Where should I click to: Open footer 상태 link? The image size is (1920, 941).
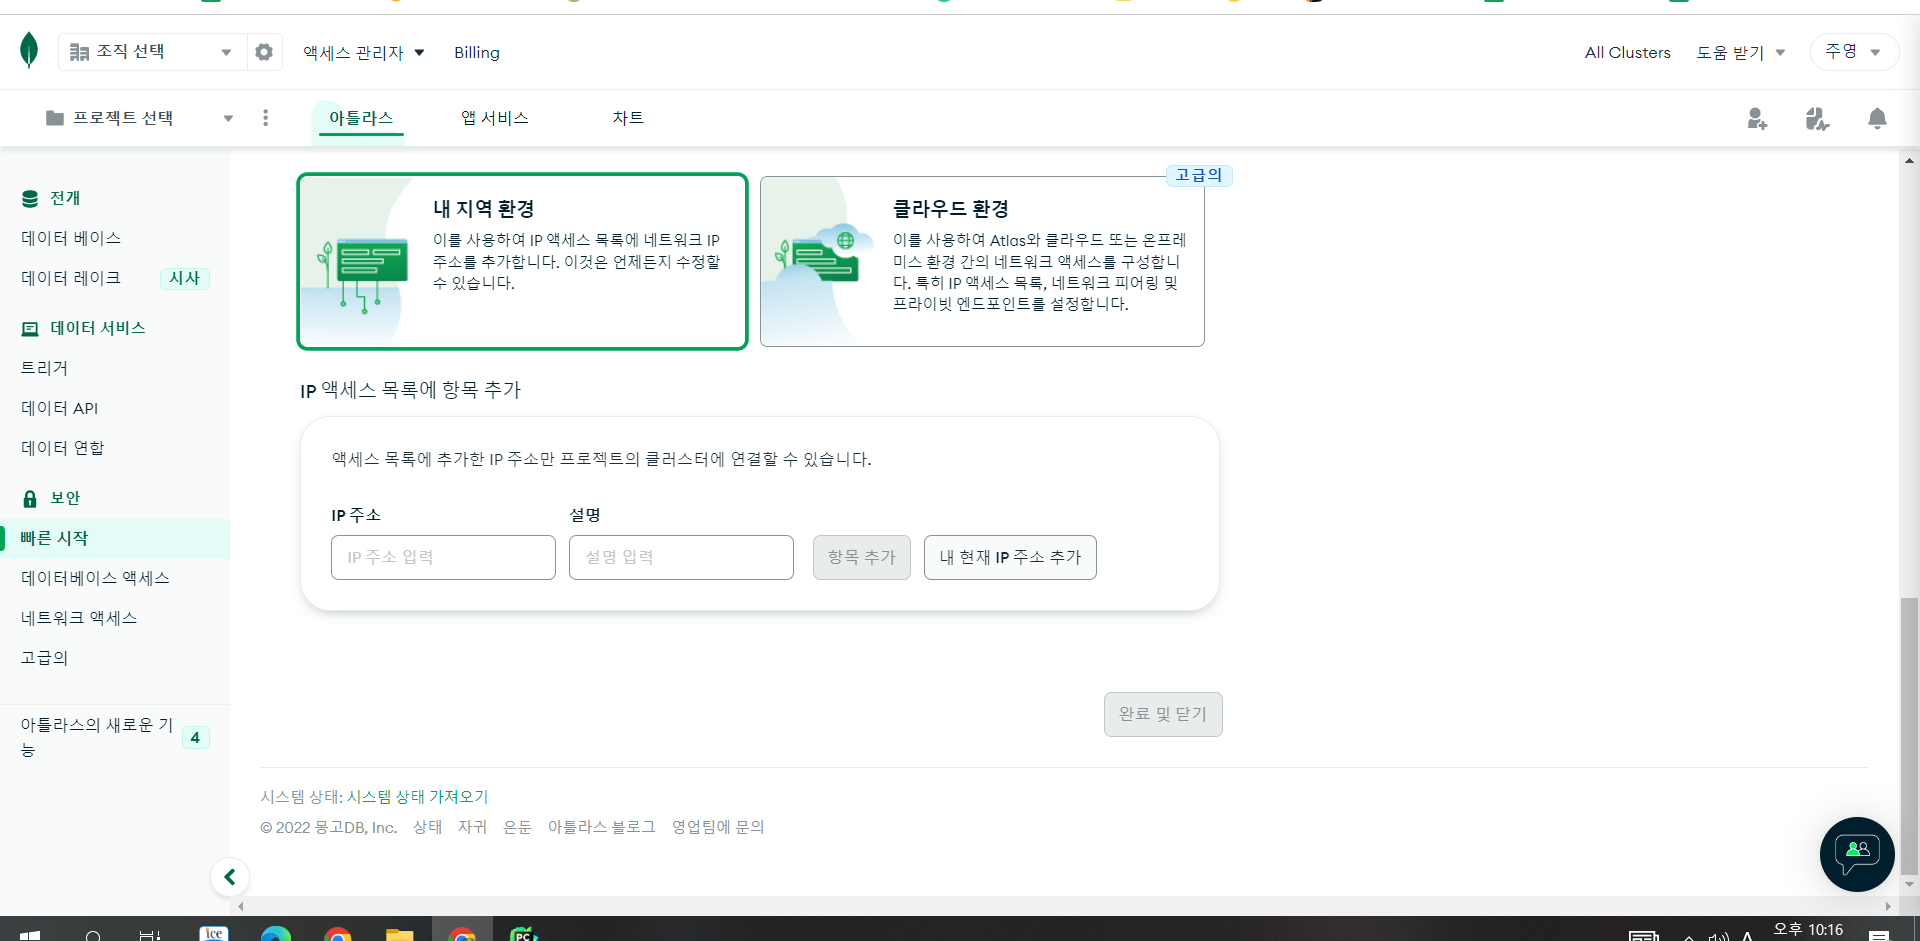point(427,827)
